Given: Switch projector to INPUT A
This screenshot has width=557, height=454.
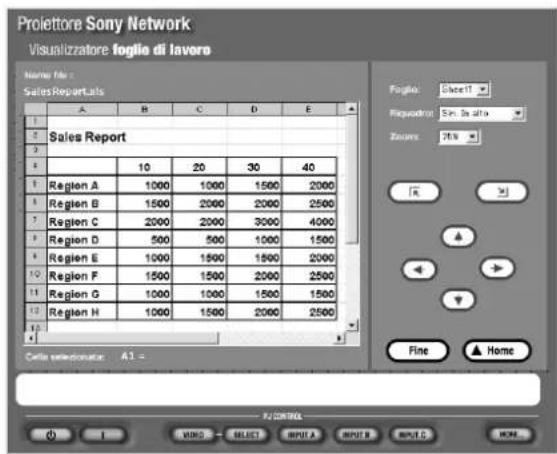Looking at the screenshot, I should (x=301, y=435).
